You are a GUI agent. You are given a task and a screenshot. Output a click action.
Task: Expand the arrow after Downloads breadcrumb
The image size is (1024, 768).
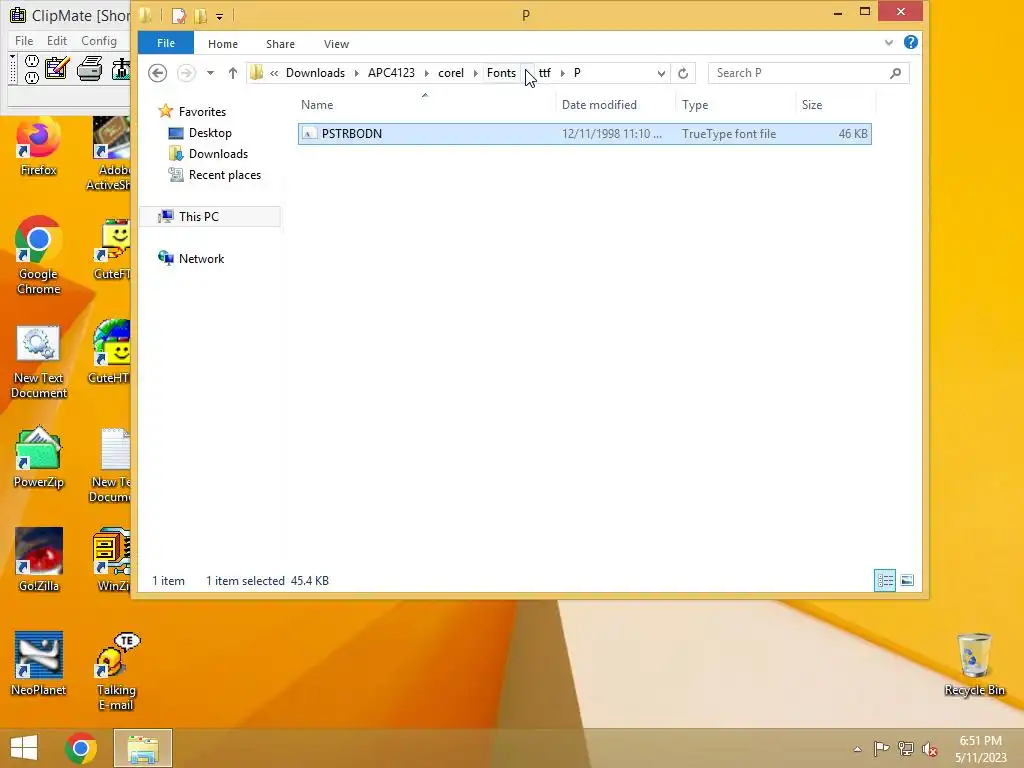(357, 73)
